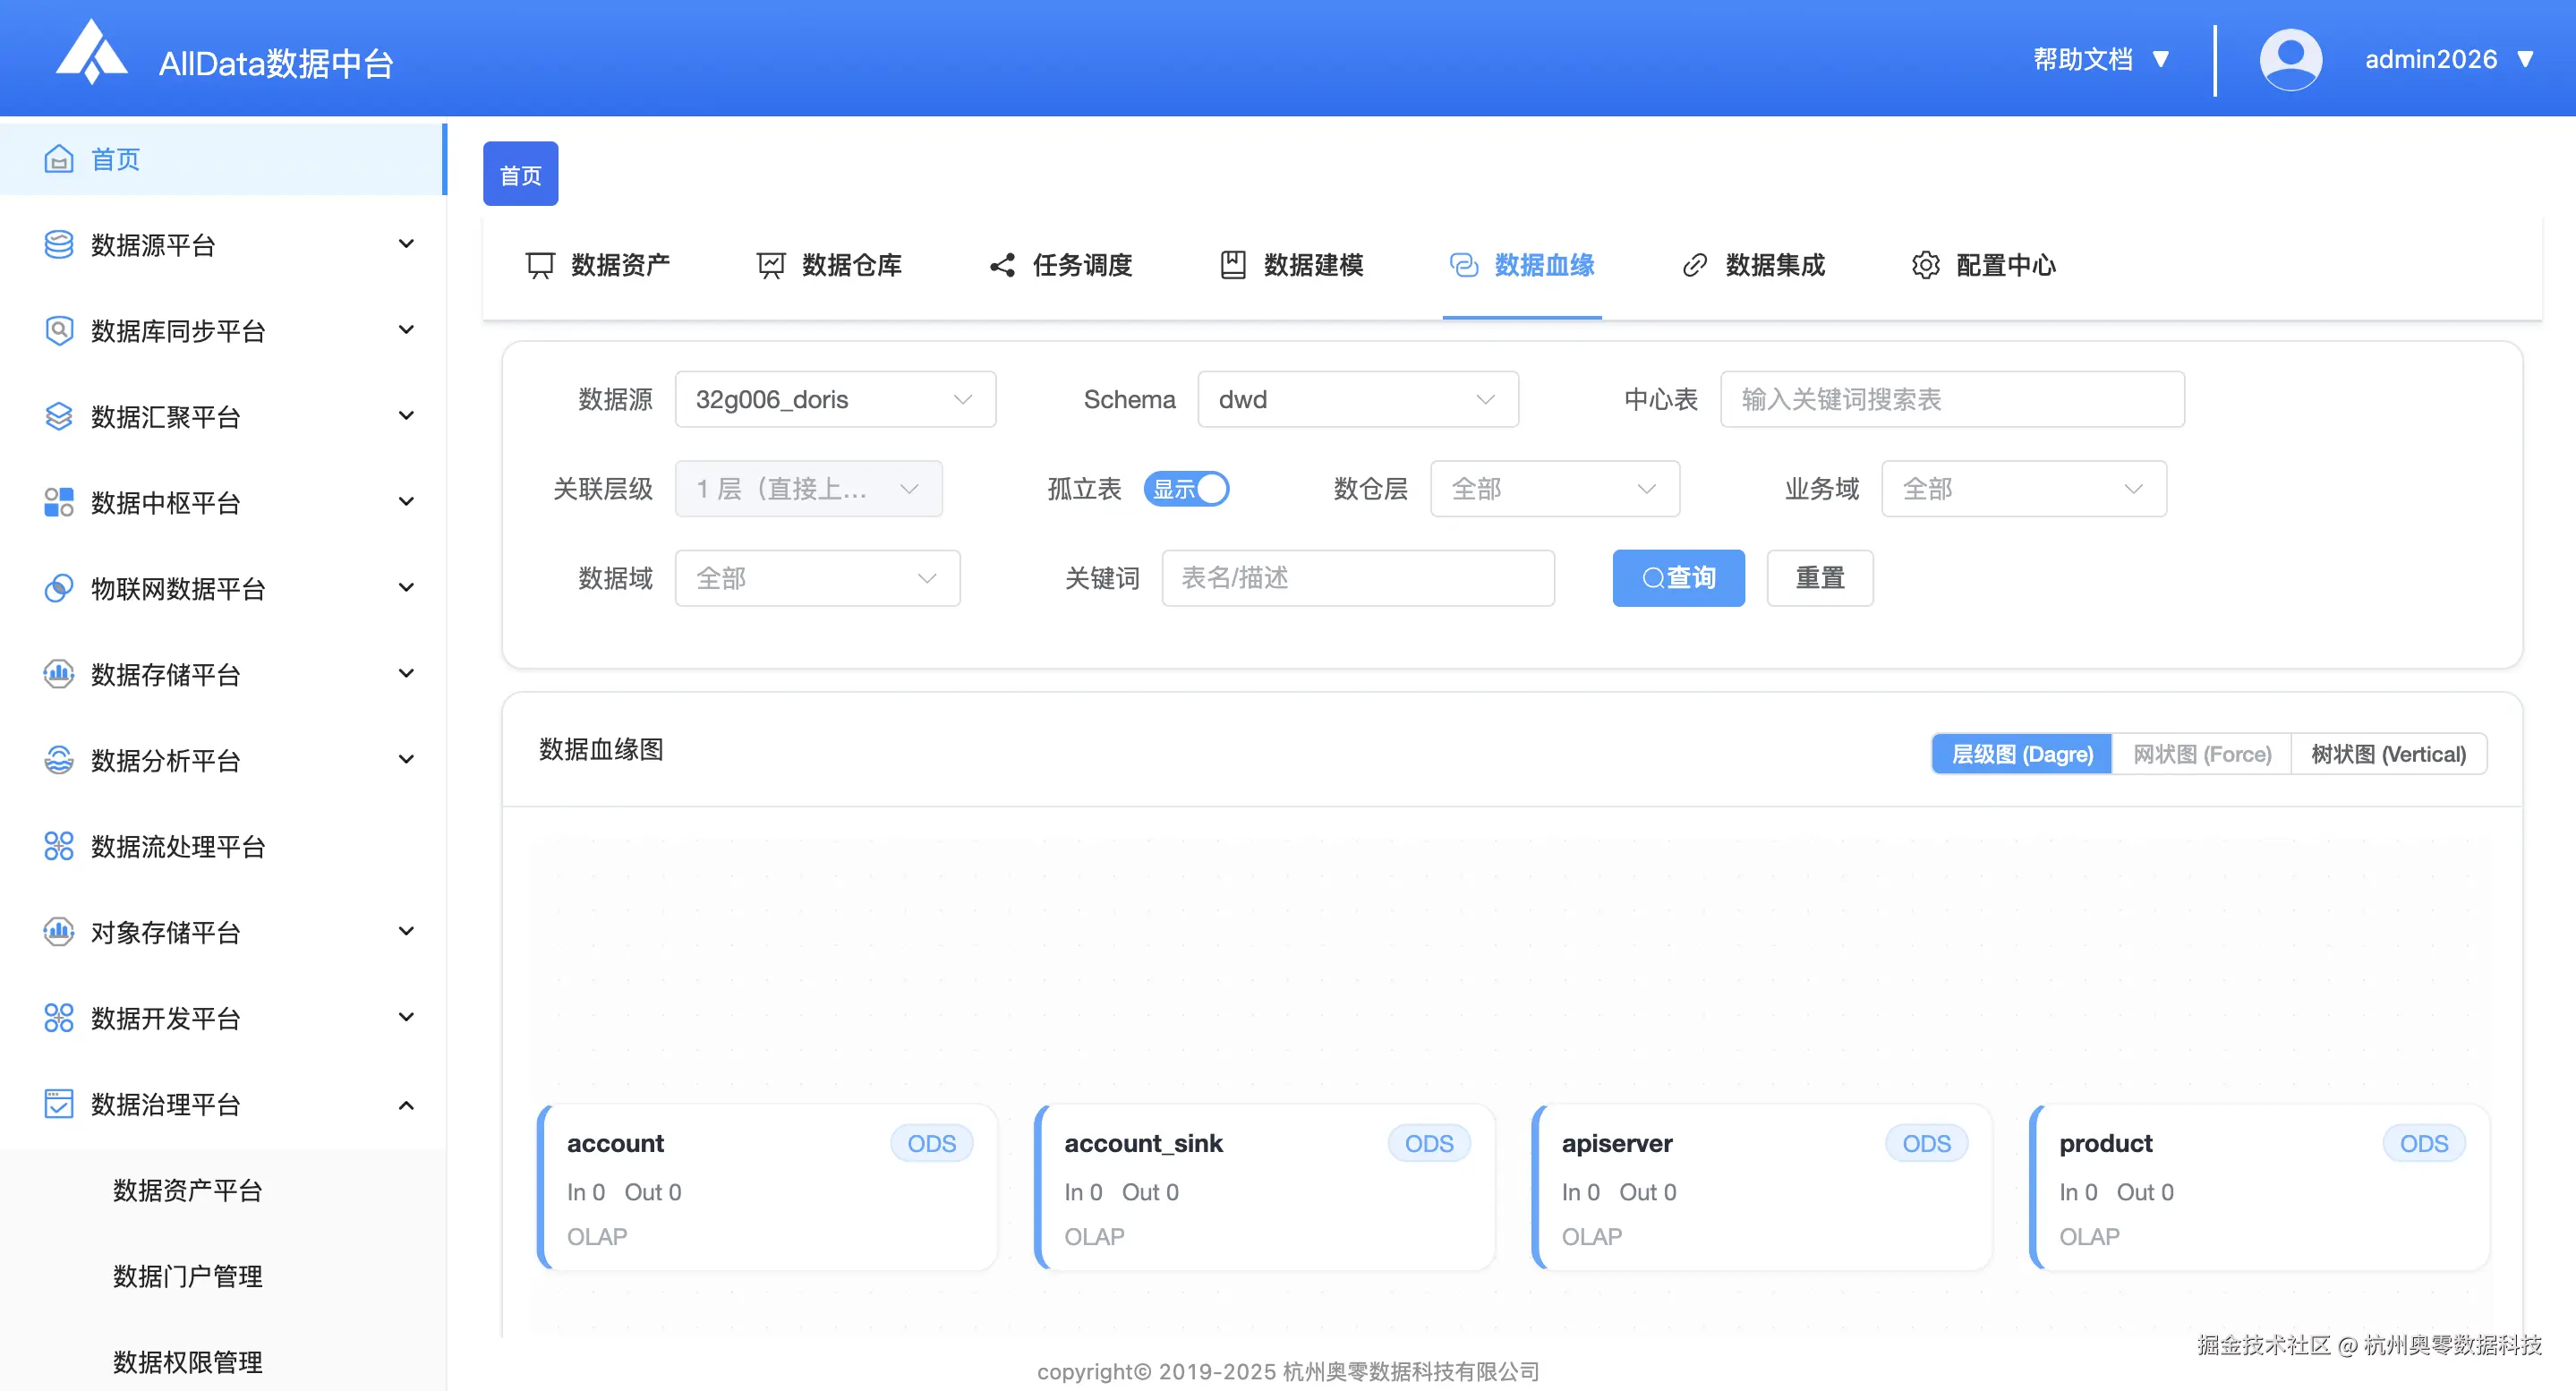
Task: Click the 重置 reset button
Action: (x=1819, y=578)
